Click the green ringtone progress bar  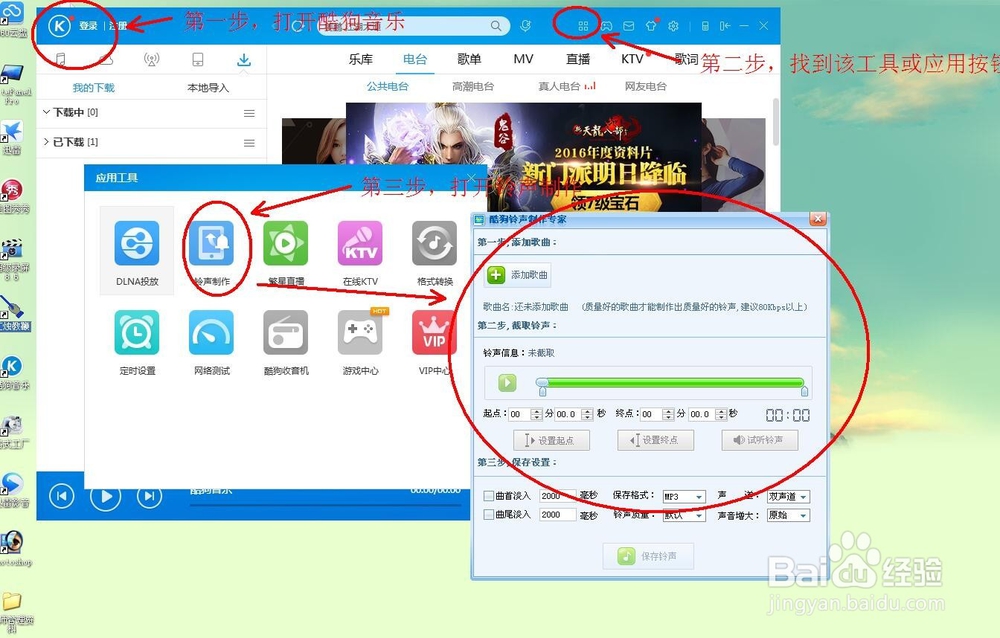[x=673, y=382]
